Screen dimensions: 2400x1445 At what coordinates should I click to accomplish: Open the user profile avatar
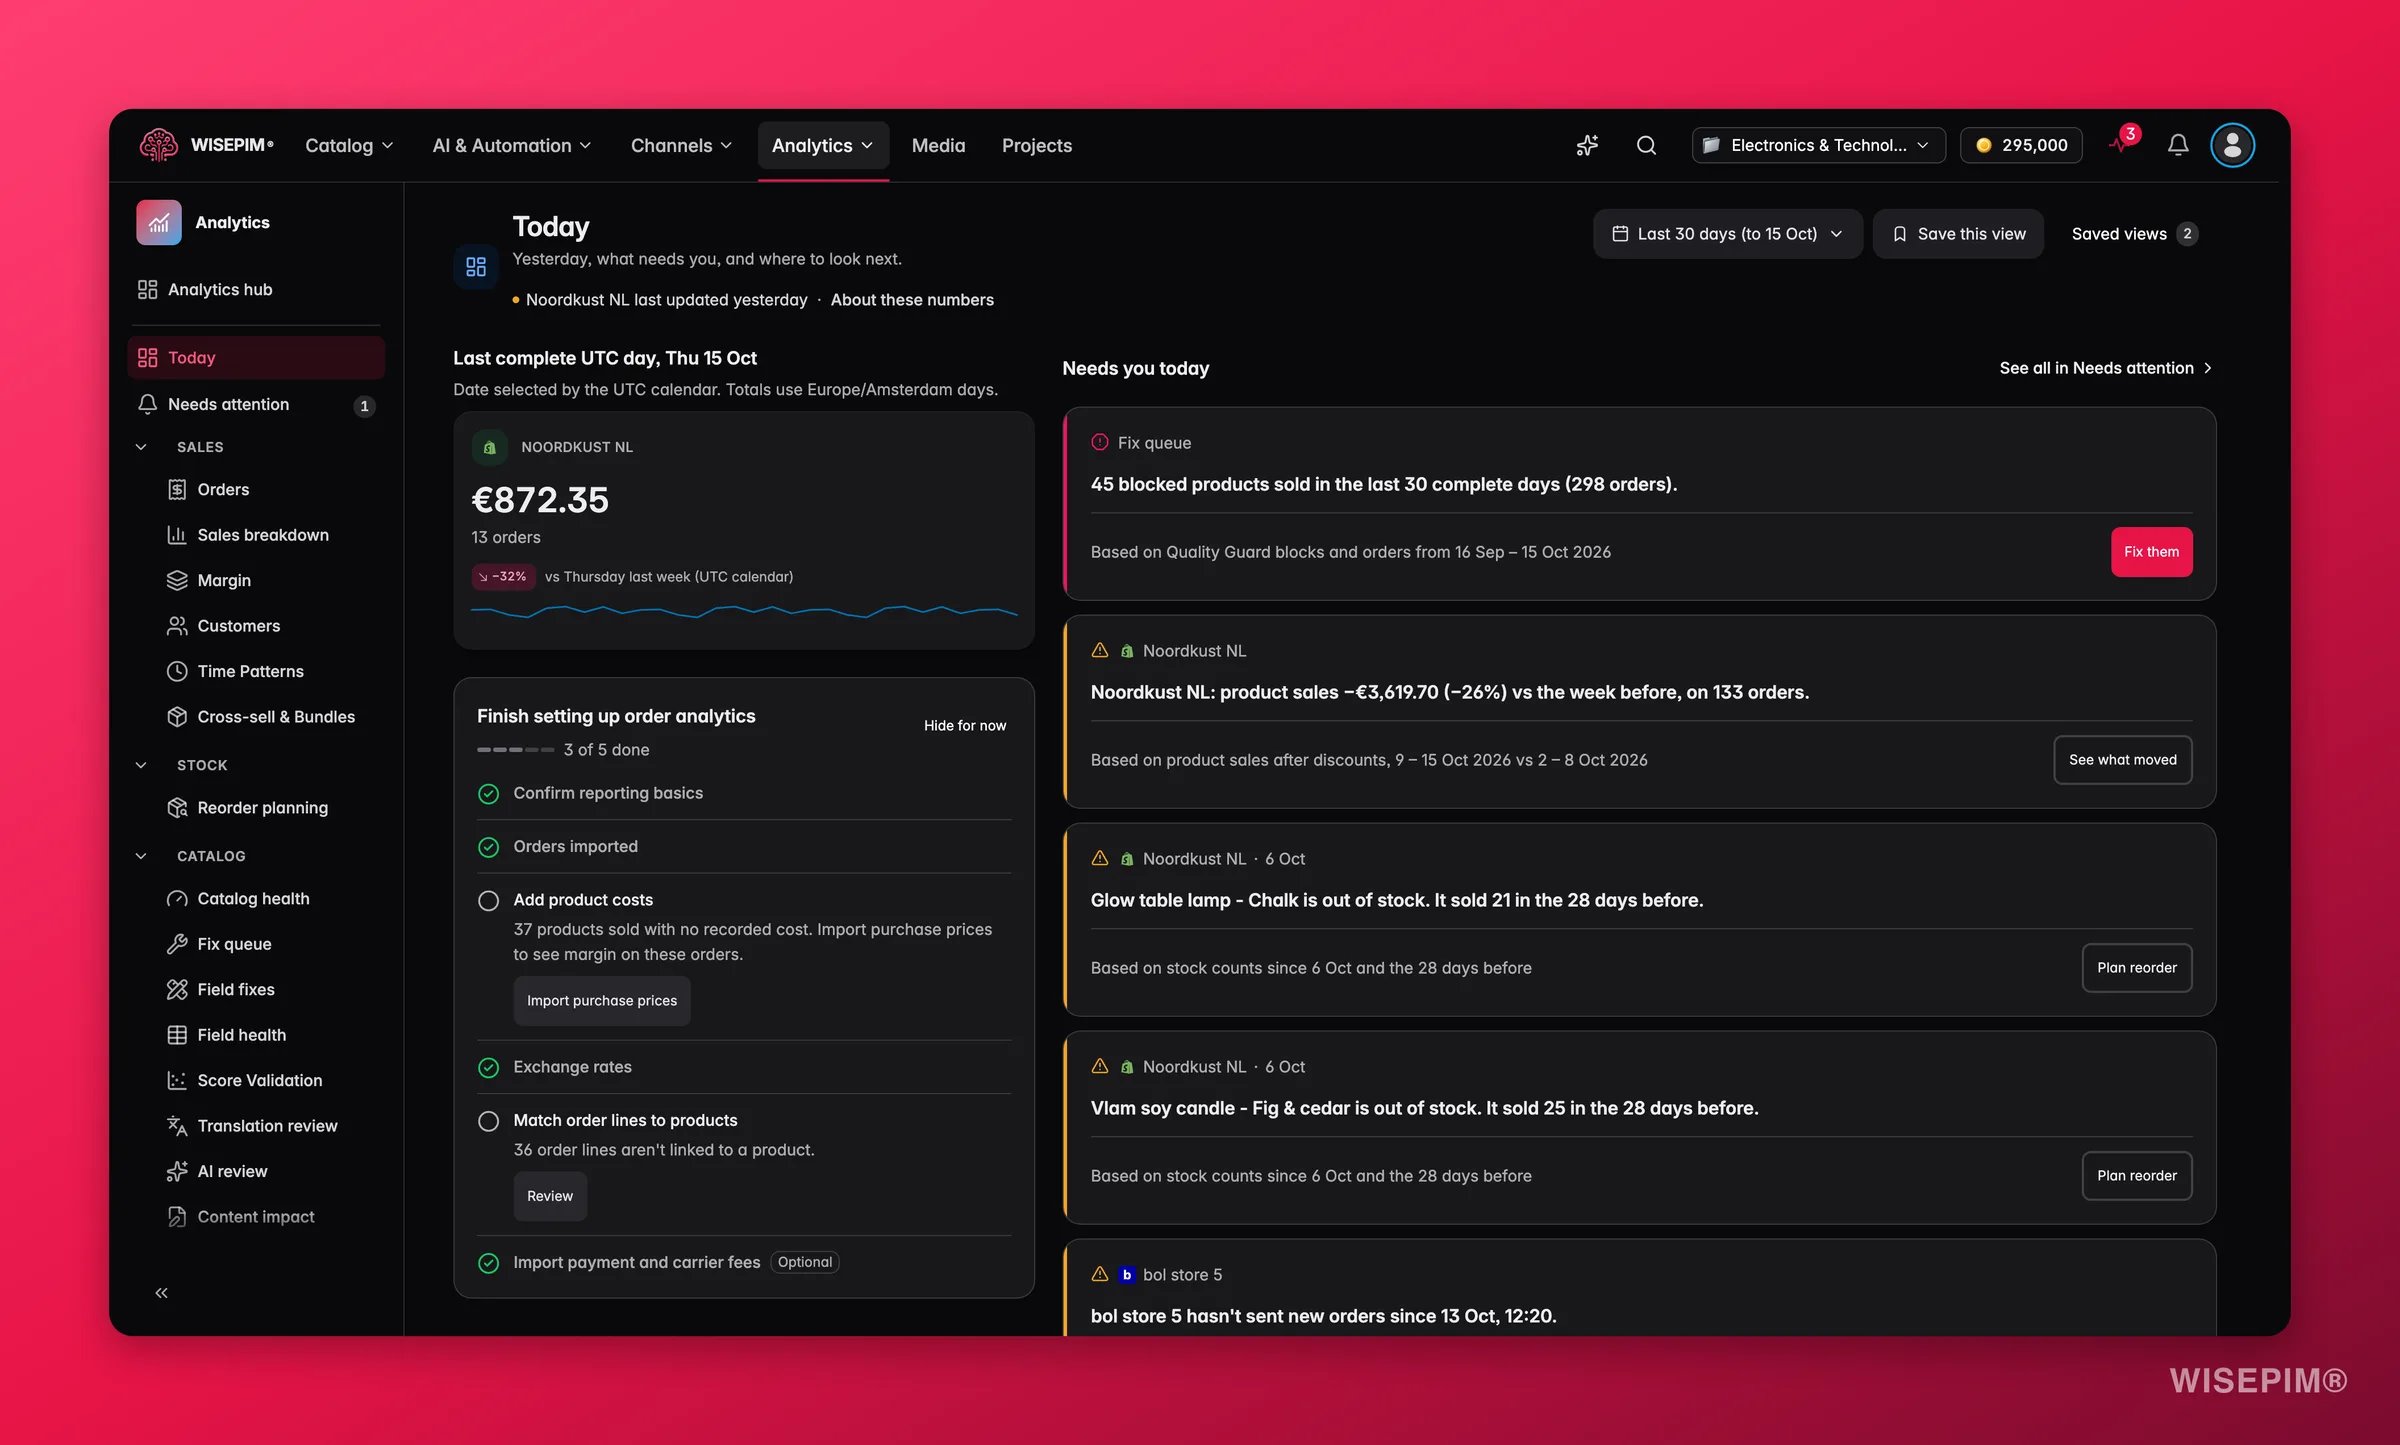pos(2232,145)
